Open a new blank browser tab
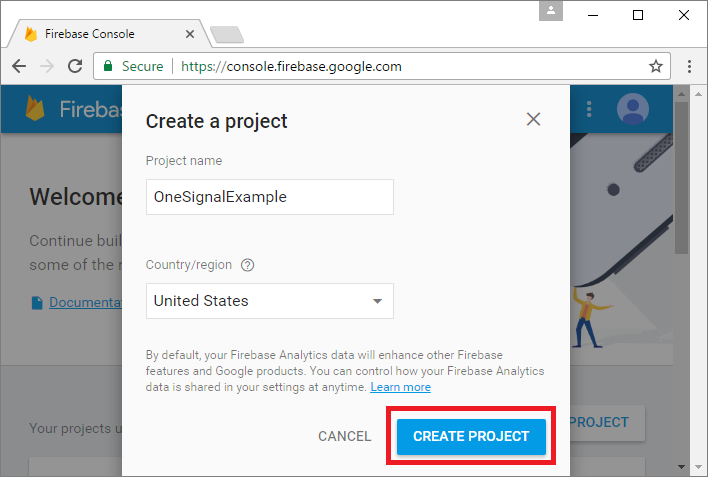This screenshot has height=477, width=708. click(x=227, y=35)
